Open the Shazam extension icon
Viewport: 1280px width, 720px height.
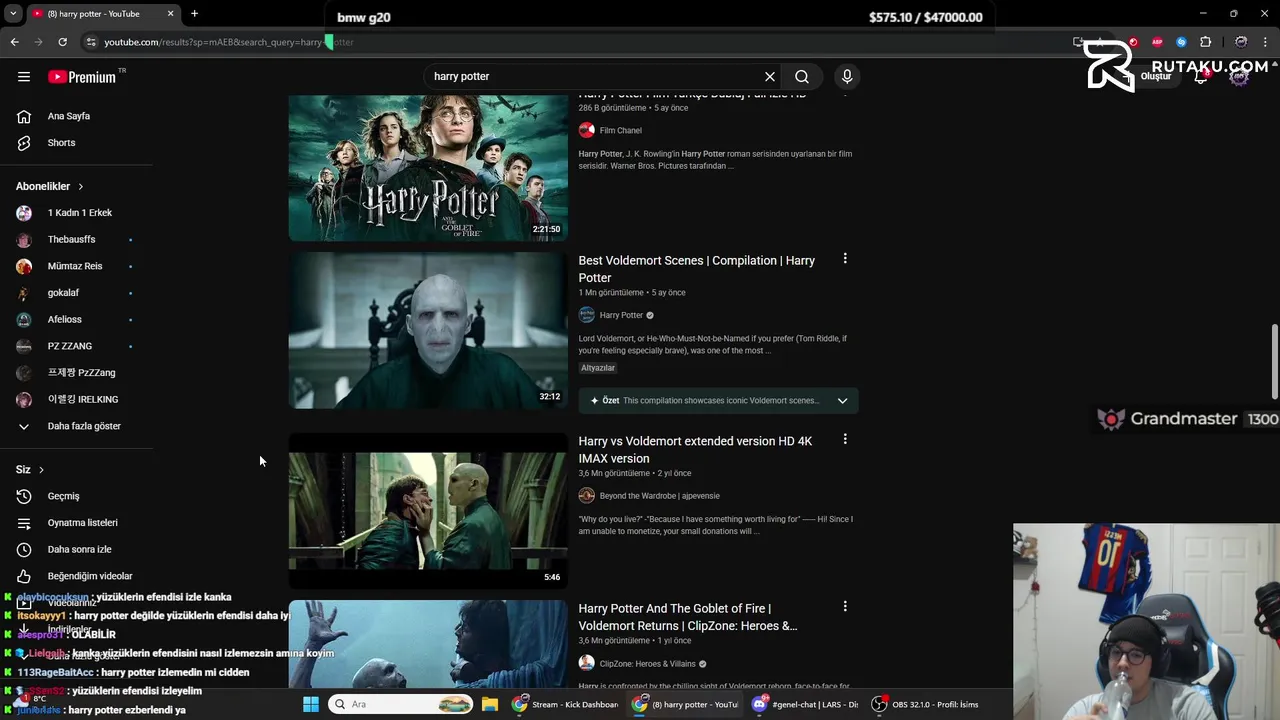[1181, 42]
